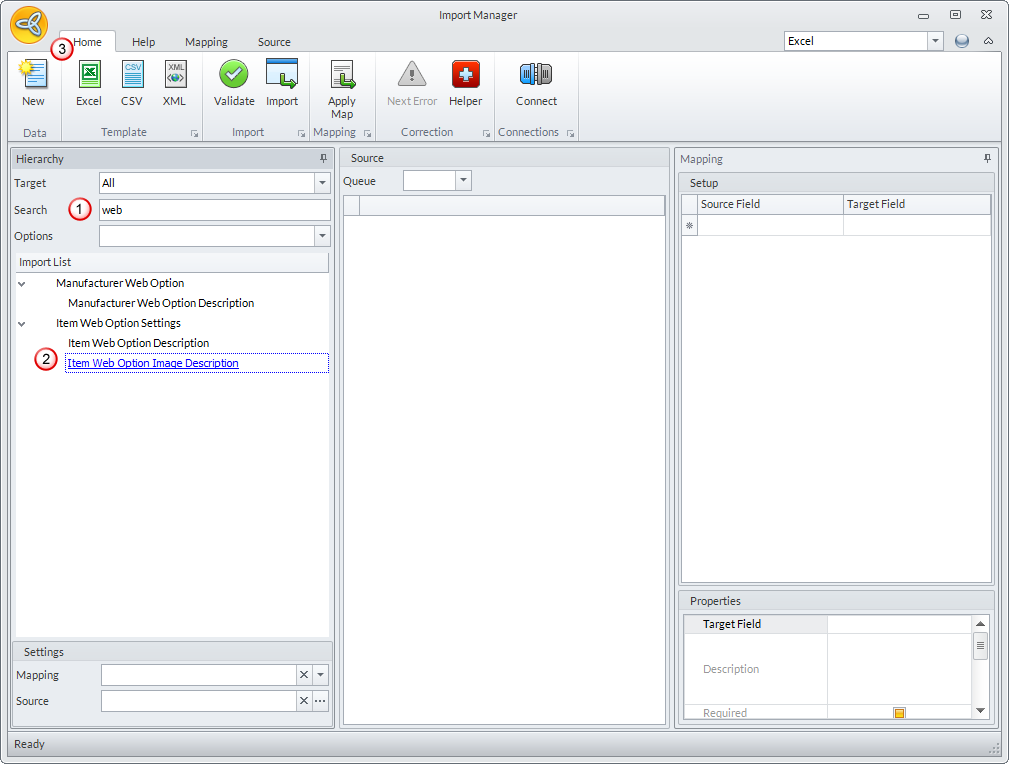The width and height of the screenshot is (1009, 764).
Task: Select Item Web Option Image Description link
Action: pyautogui.click(x=153, y=363)
